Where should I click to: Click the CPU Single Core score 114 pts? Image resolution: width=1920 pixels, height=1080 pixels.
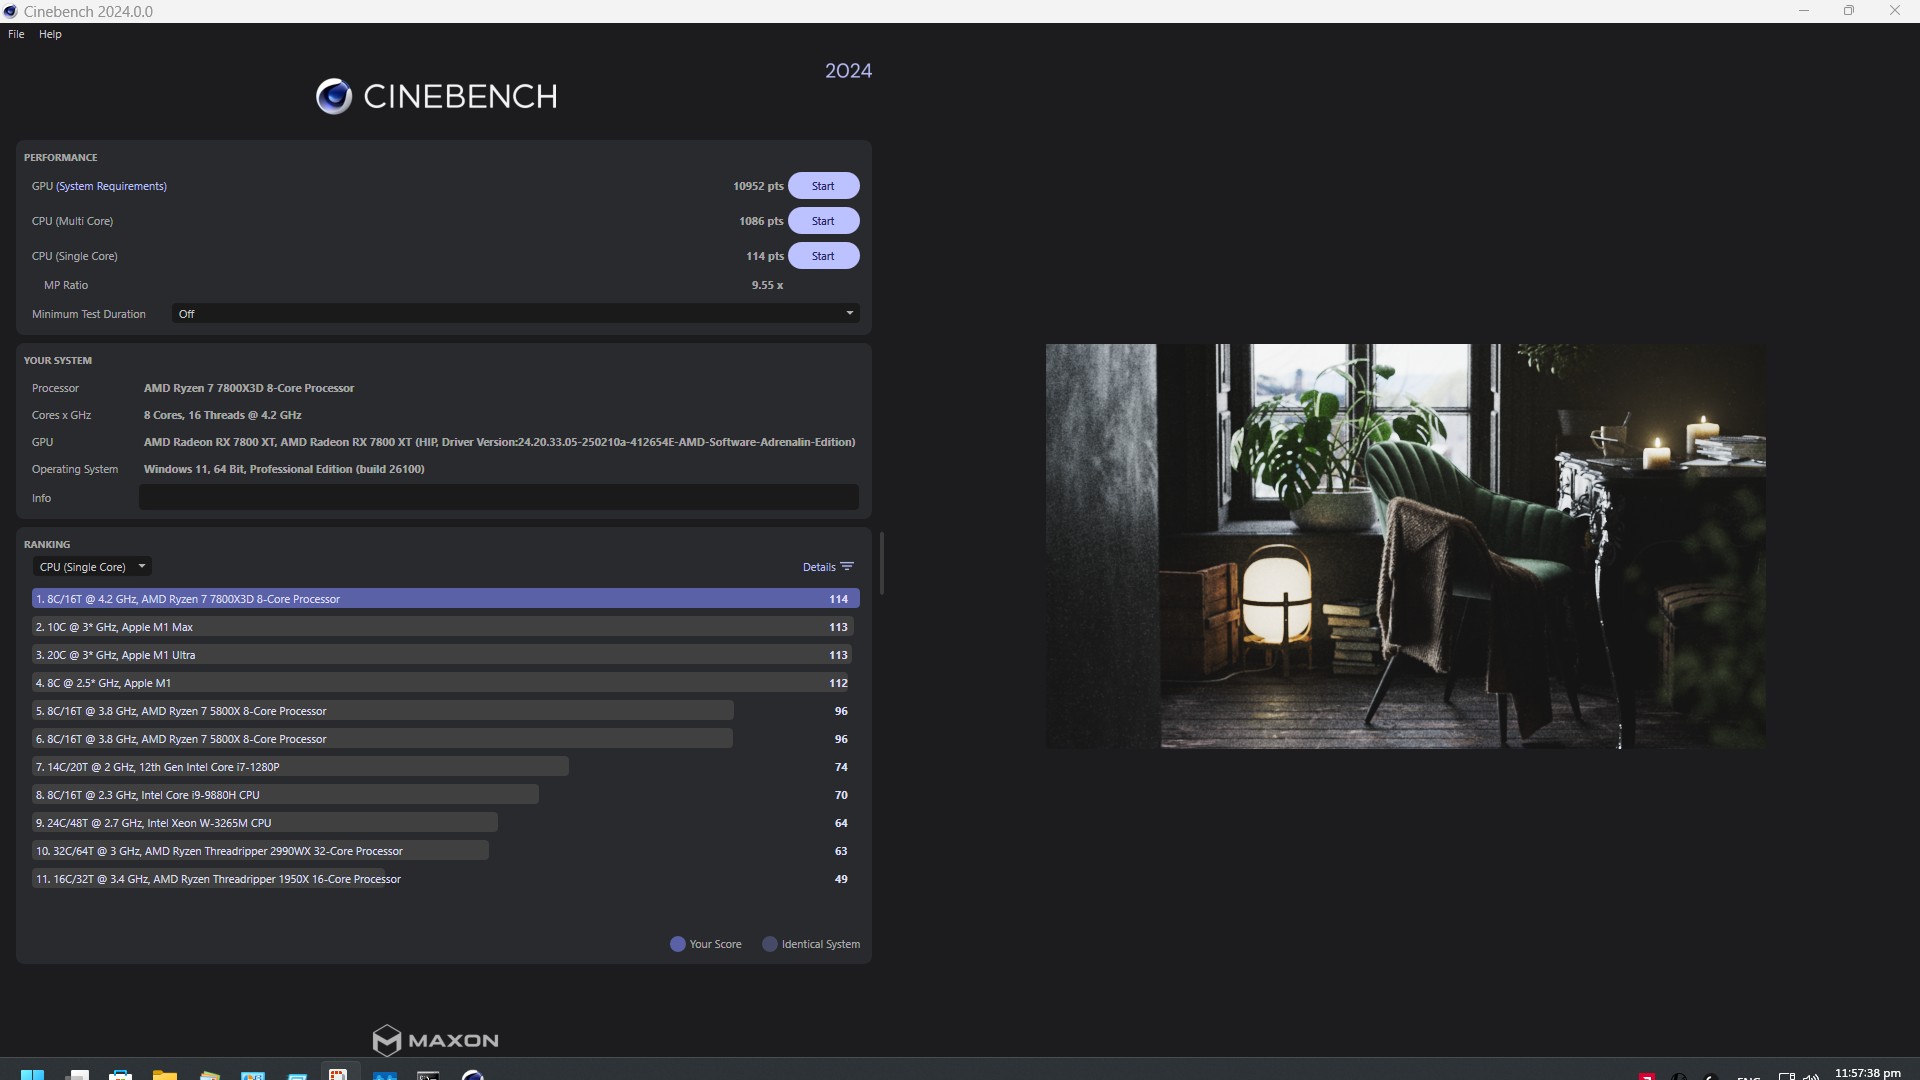click(x=765, y=256)
